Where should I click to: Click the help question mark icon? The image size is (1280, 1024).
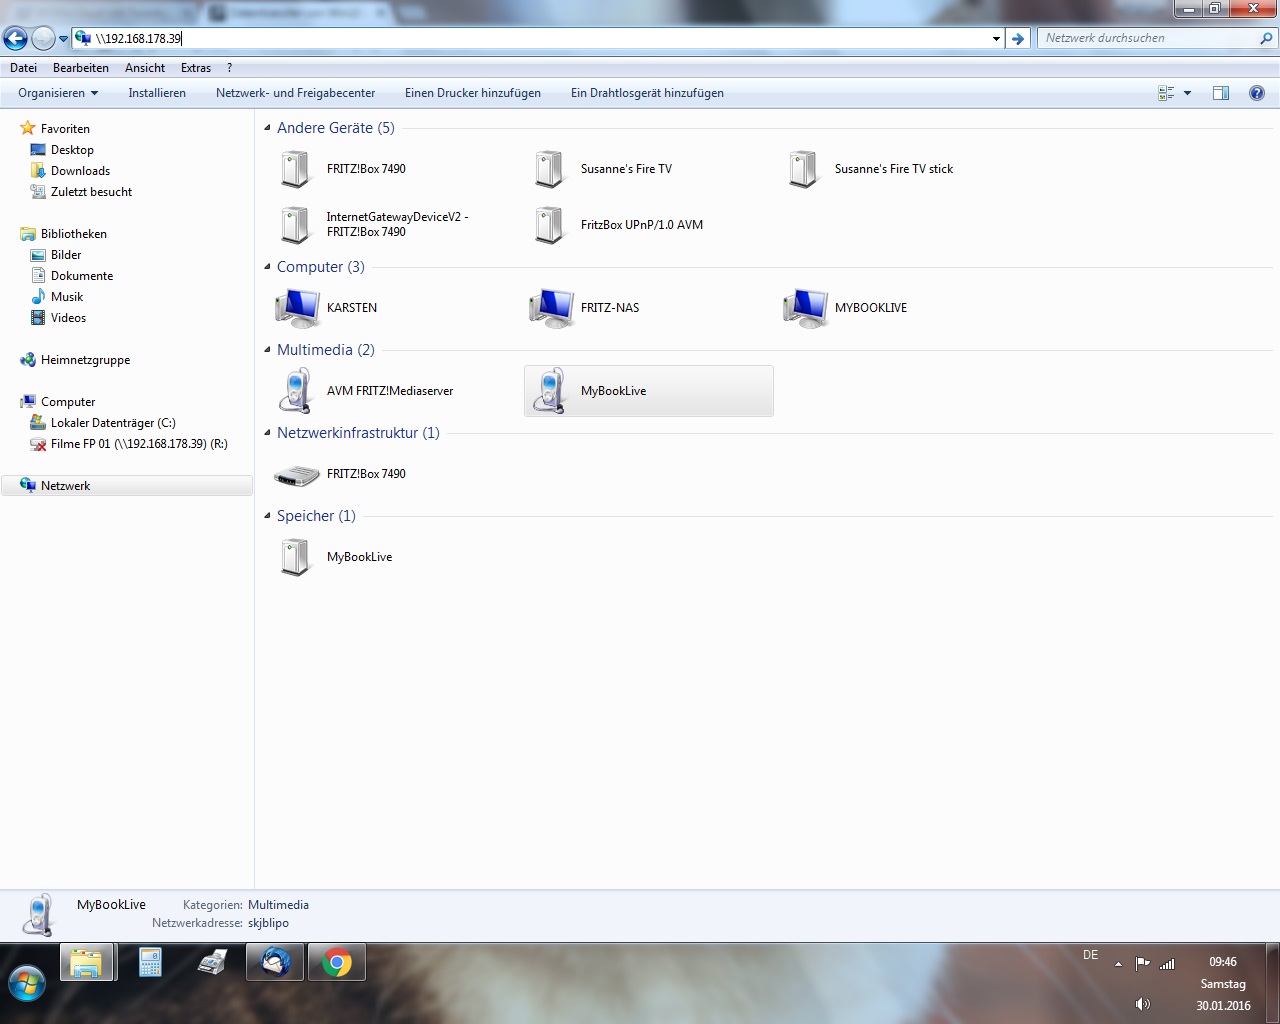1257,93
